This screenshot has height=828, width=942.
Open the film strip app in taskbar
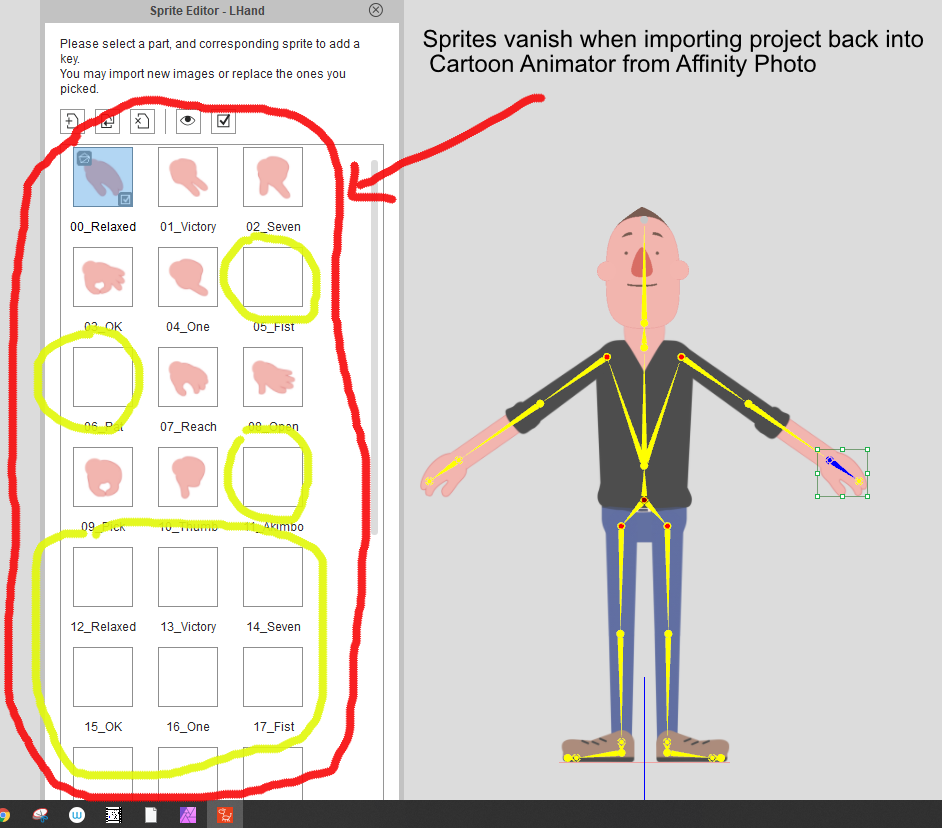point(113,815)
